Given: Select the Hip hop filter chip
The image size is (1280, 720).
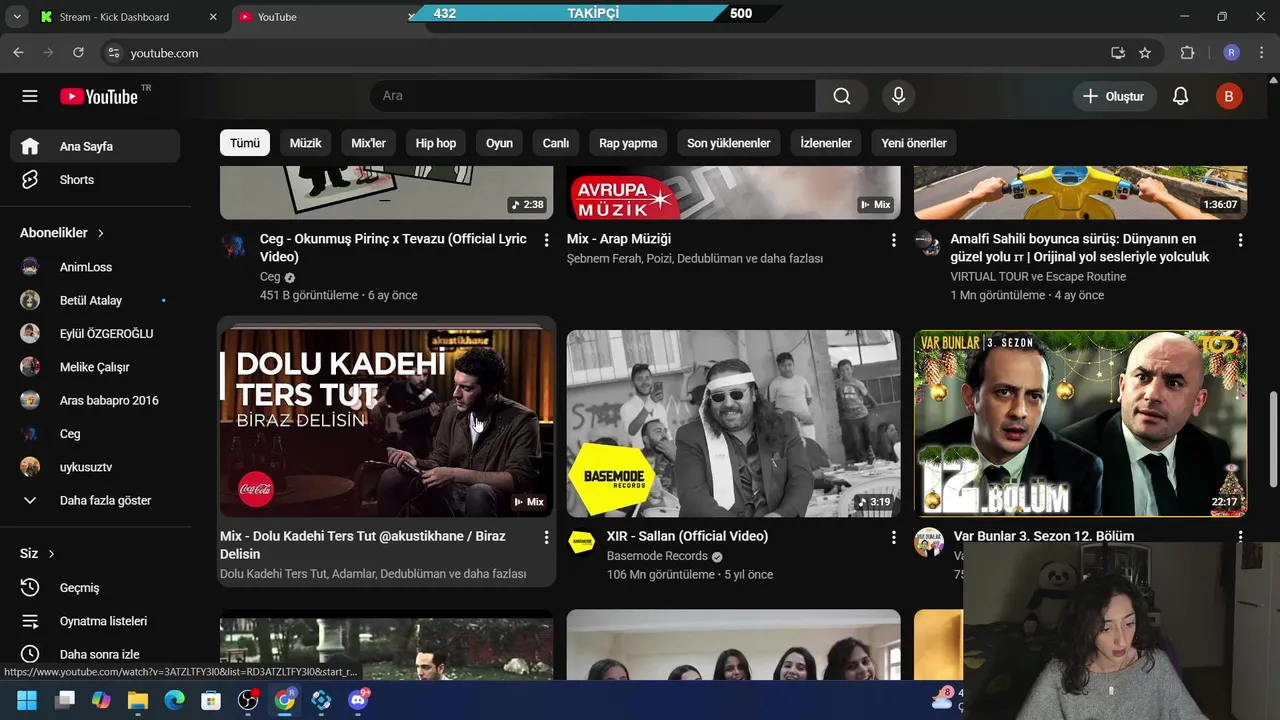Looking at the screenshot, I should pyautogui.click(x=436, y=143).
